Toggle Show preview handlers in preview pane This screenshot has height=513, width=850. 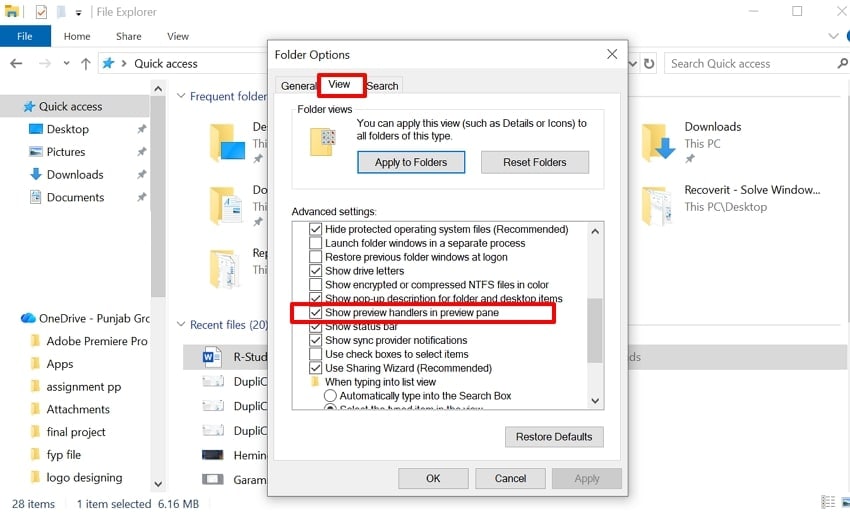tap(315, 312)
